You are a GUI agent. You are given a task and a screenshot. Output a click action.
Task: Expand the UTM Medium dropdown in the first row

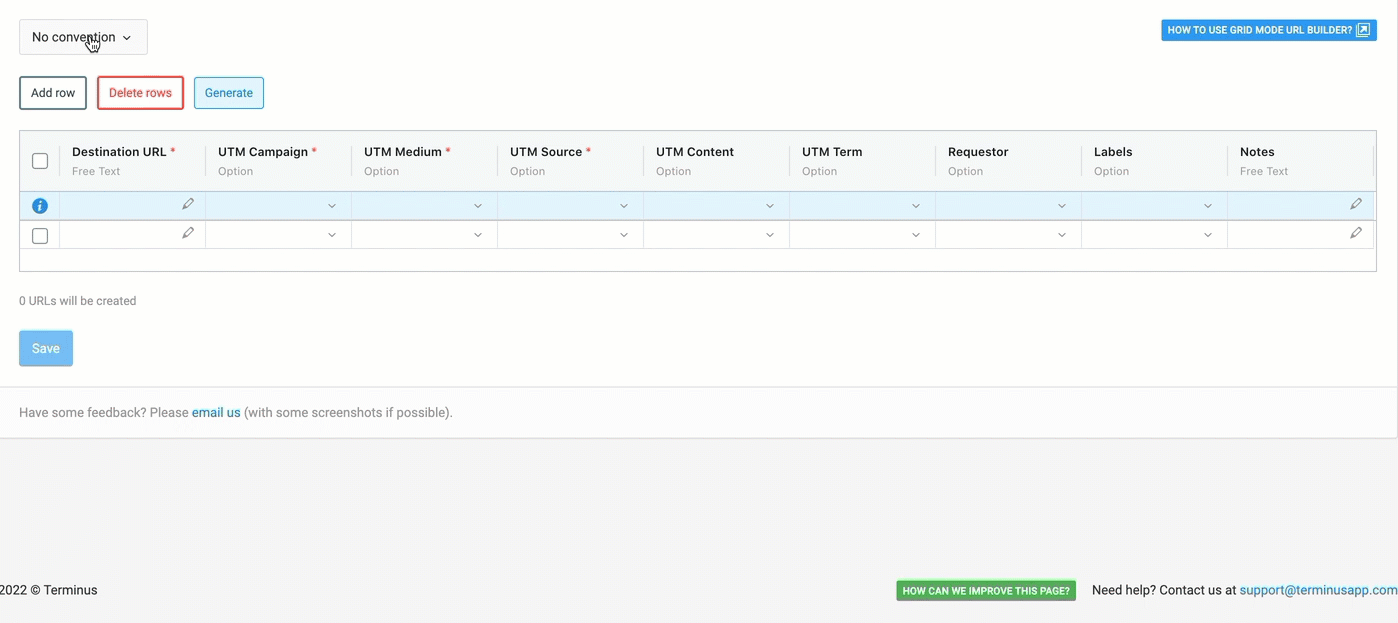click(477, 205)
